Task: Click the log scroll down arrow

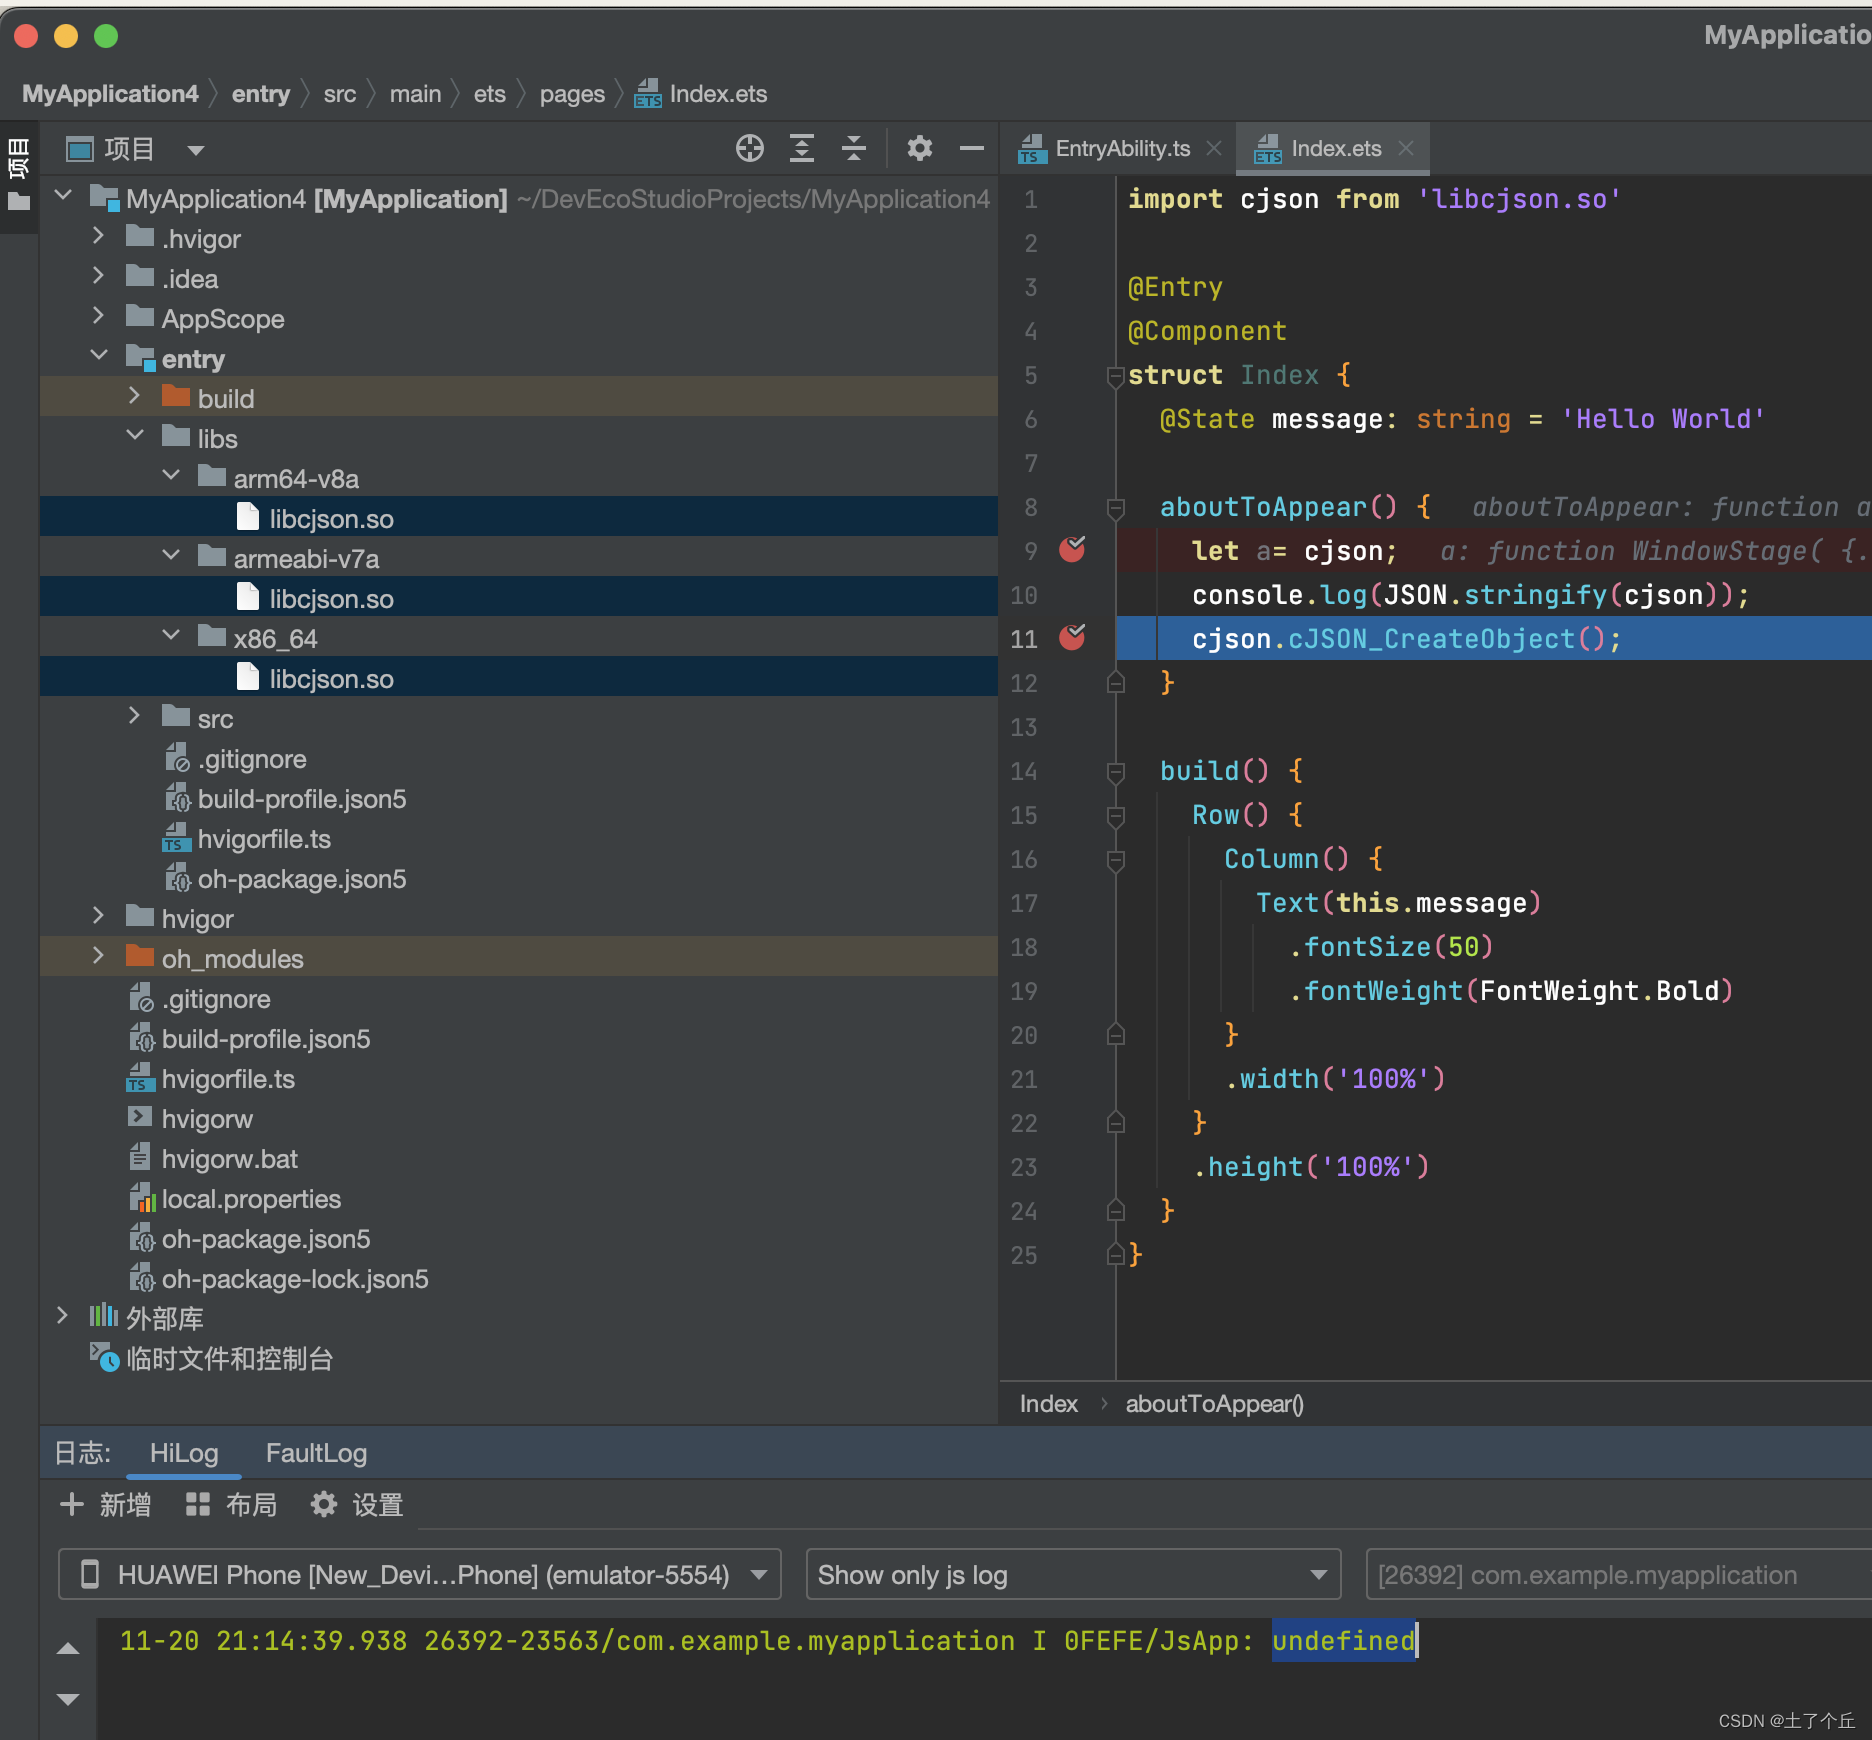Action: click(x=68, y=1699)
